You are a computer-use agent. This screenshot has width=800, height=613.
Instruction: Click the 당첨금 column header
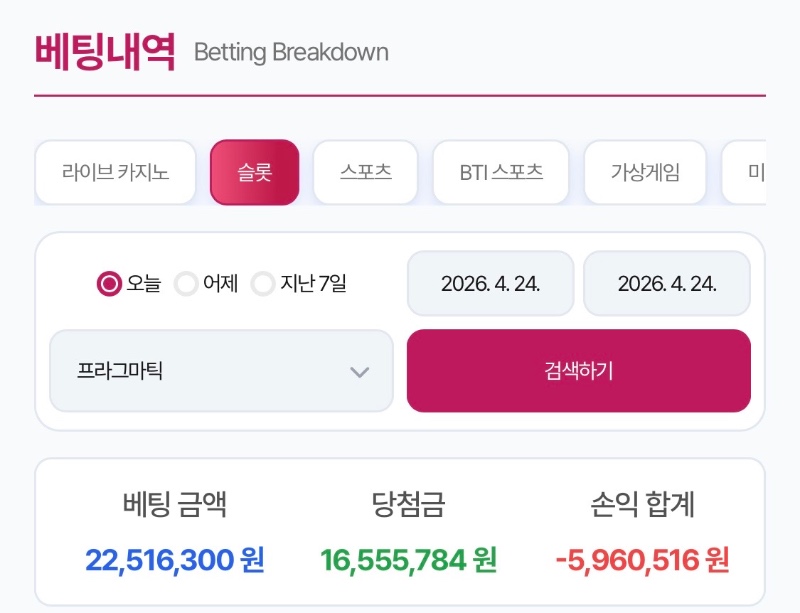[405, 506]
